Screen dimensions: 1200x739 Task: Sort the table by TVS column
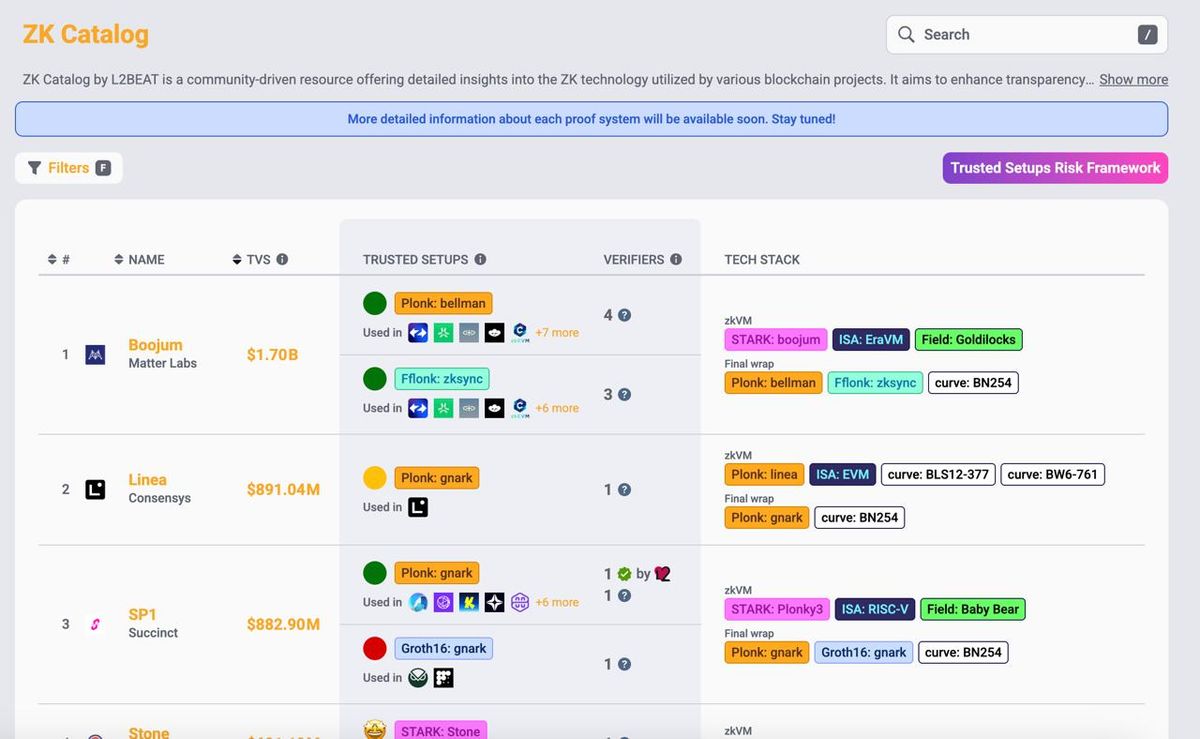[x=251, y=259]
